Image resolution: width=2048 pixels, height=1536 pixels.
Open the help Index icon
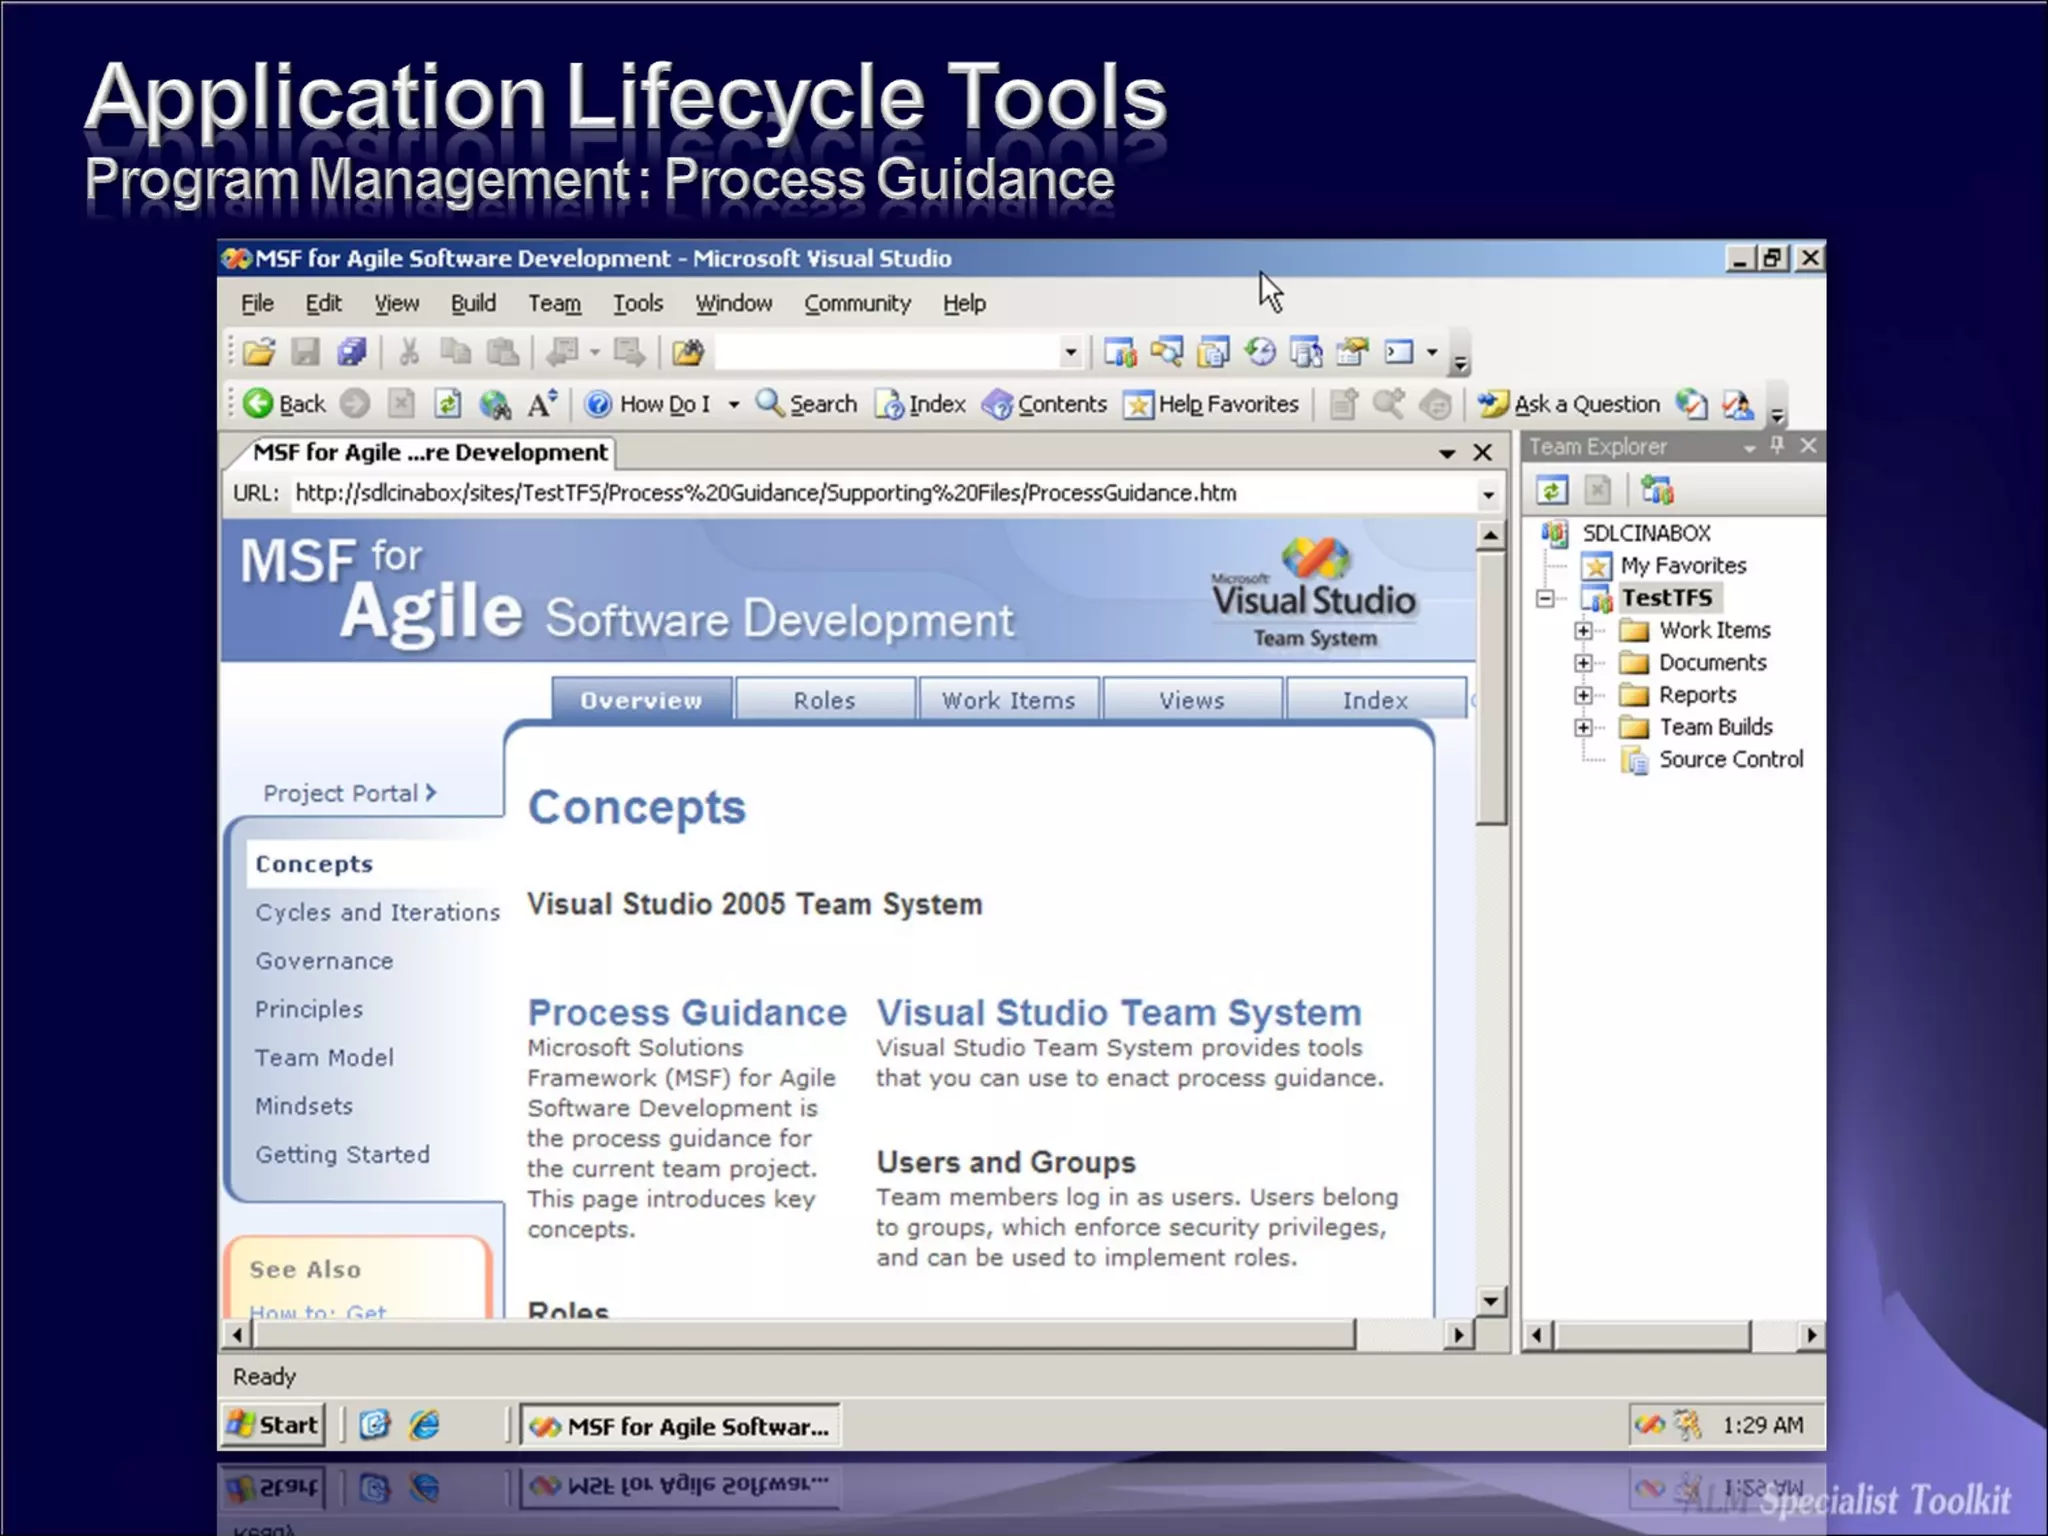(x=889, y=404)
